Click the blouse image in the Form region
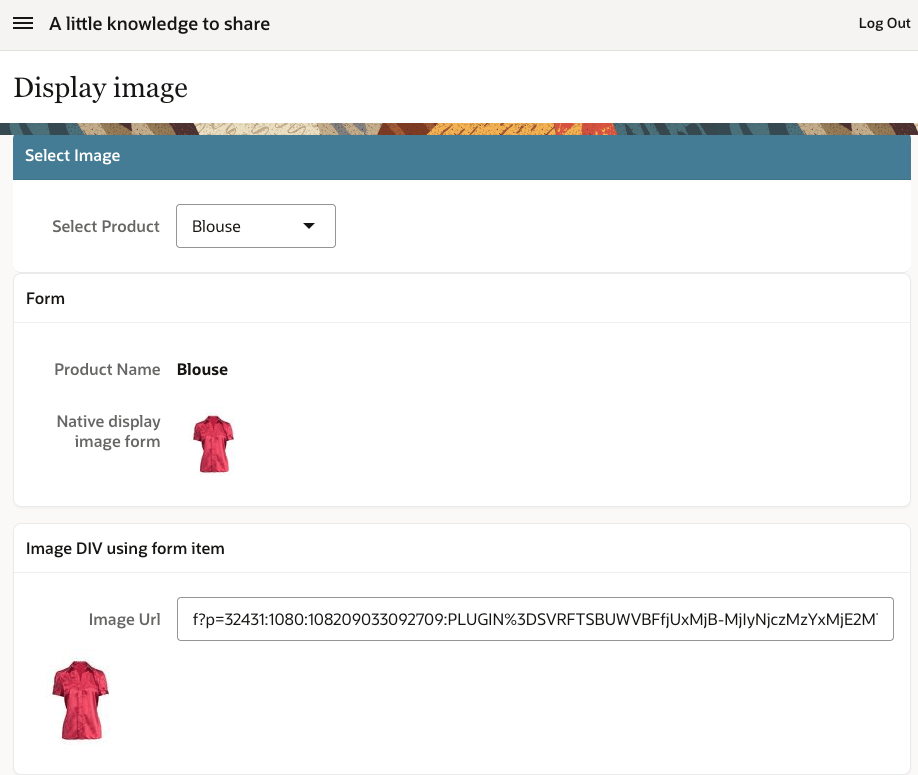This screenshot has width=918, height=775. (213, 444)
